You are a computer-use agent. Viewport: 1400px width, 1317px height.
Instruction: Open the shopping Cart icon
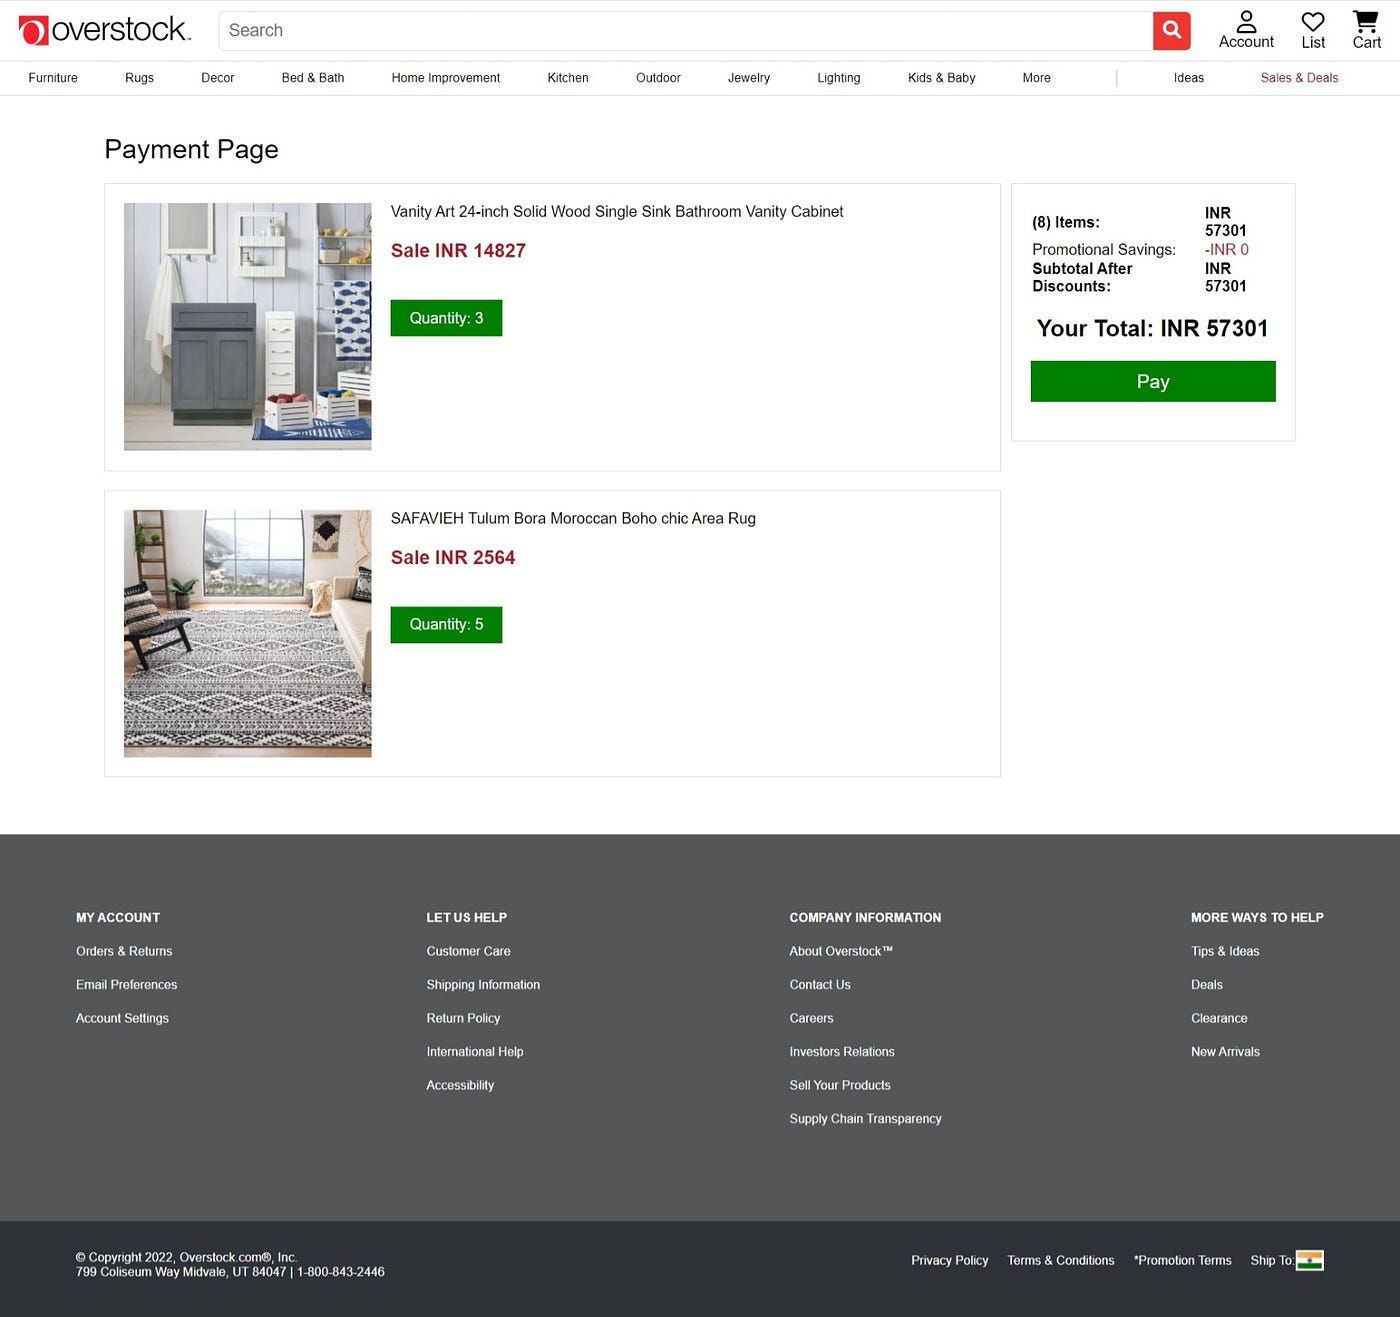pyautogui.click(x=1364, y=25)
